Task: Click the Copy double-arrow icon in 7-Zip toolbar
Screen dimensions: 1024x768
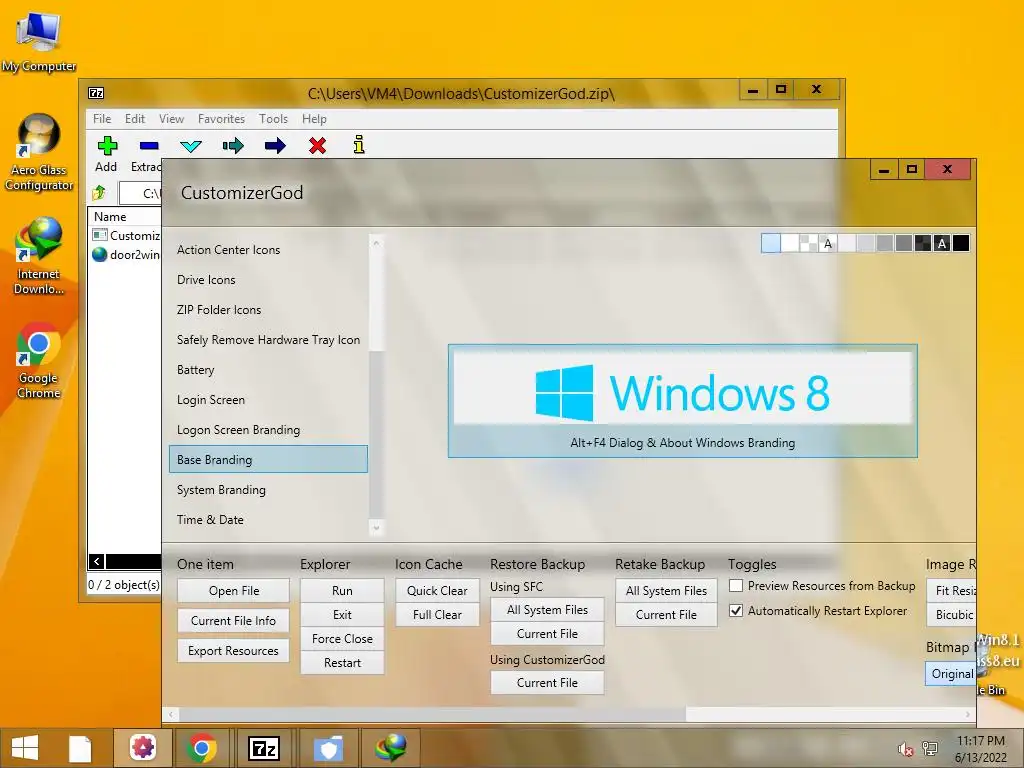Action: click(233, 145)
